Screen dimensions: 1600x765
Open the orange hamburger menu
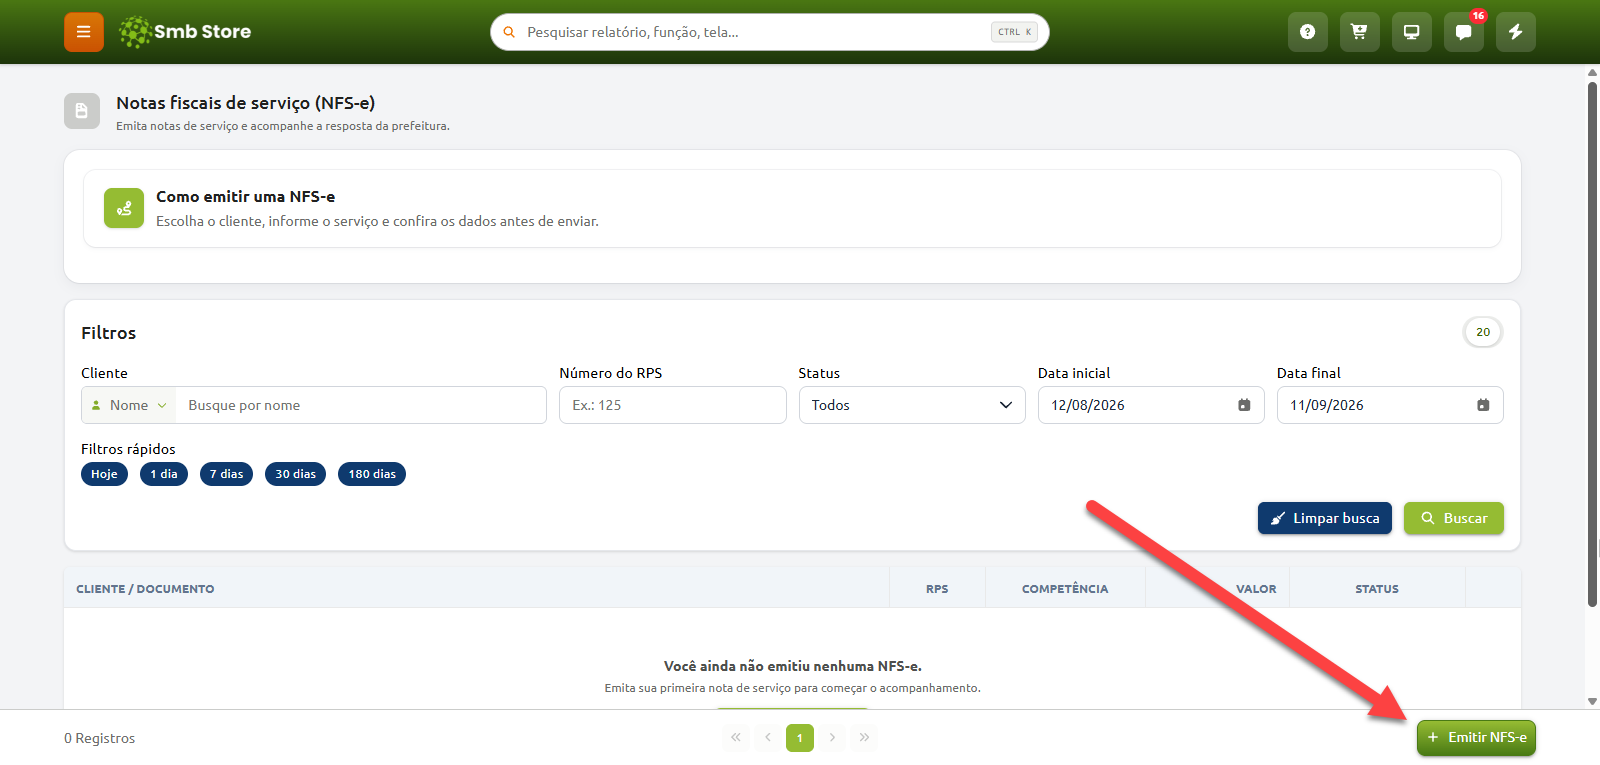click(x=84, y=32)
